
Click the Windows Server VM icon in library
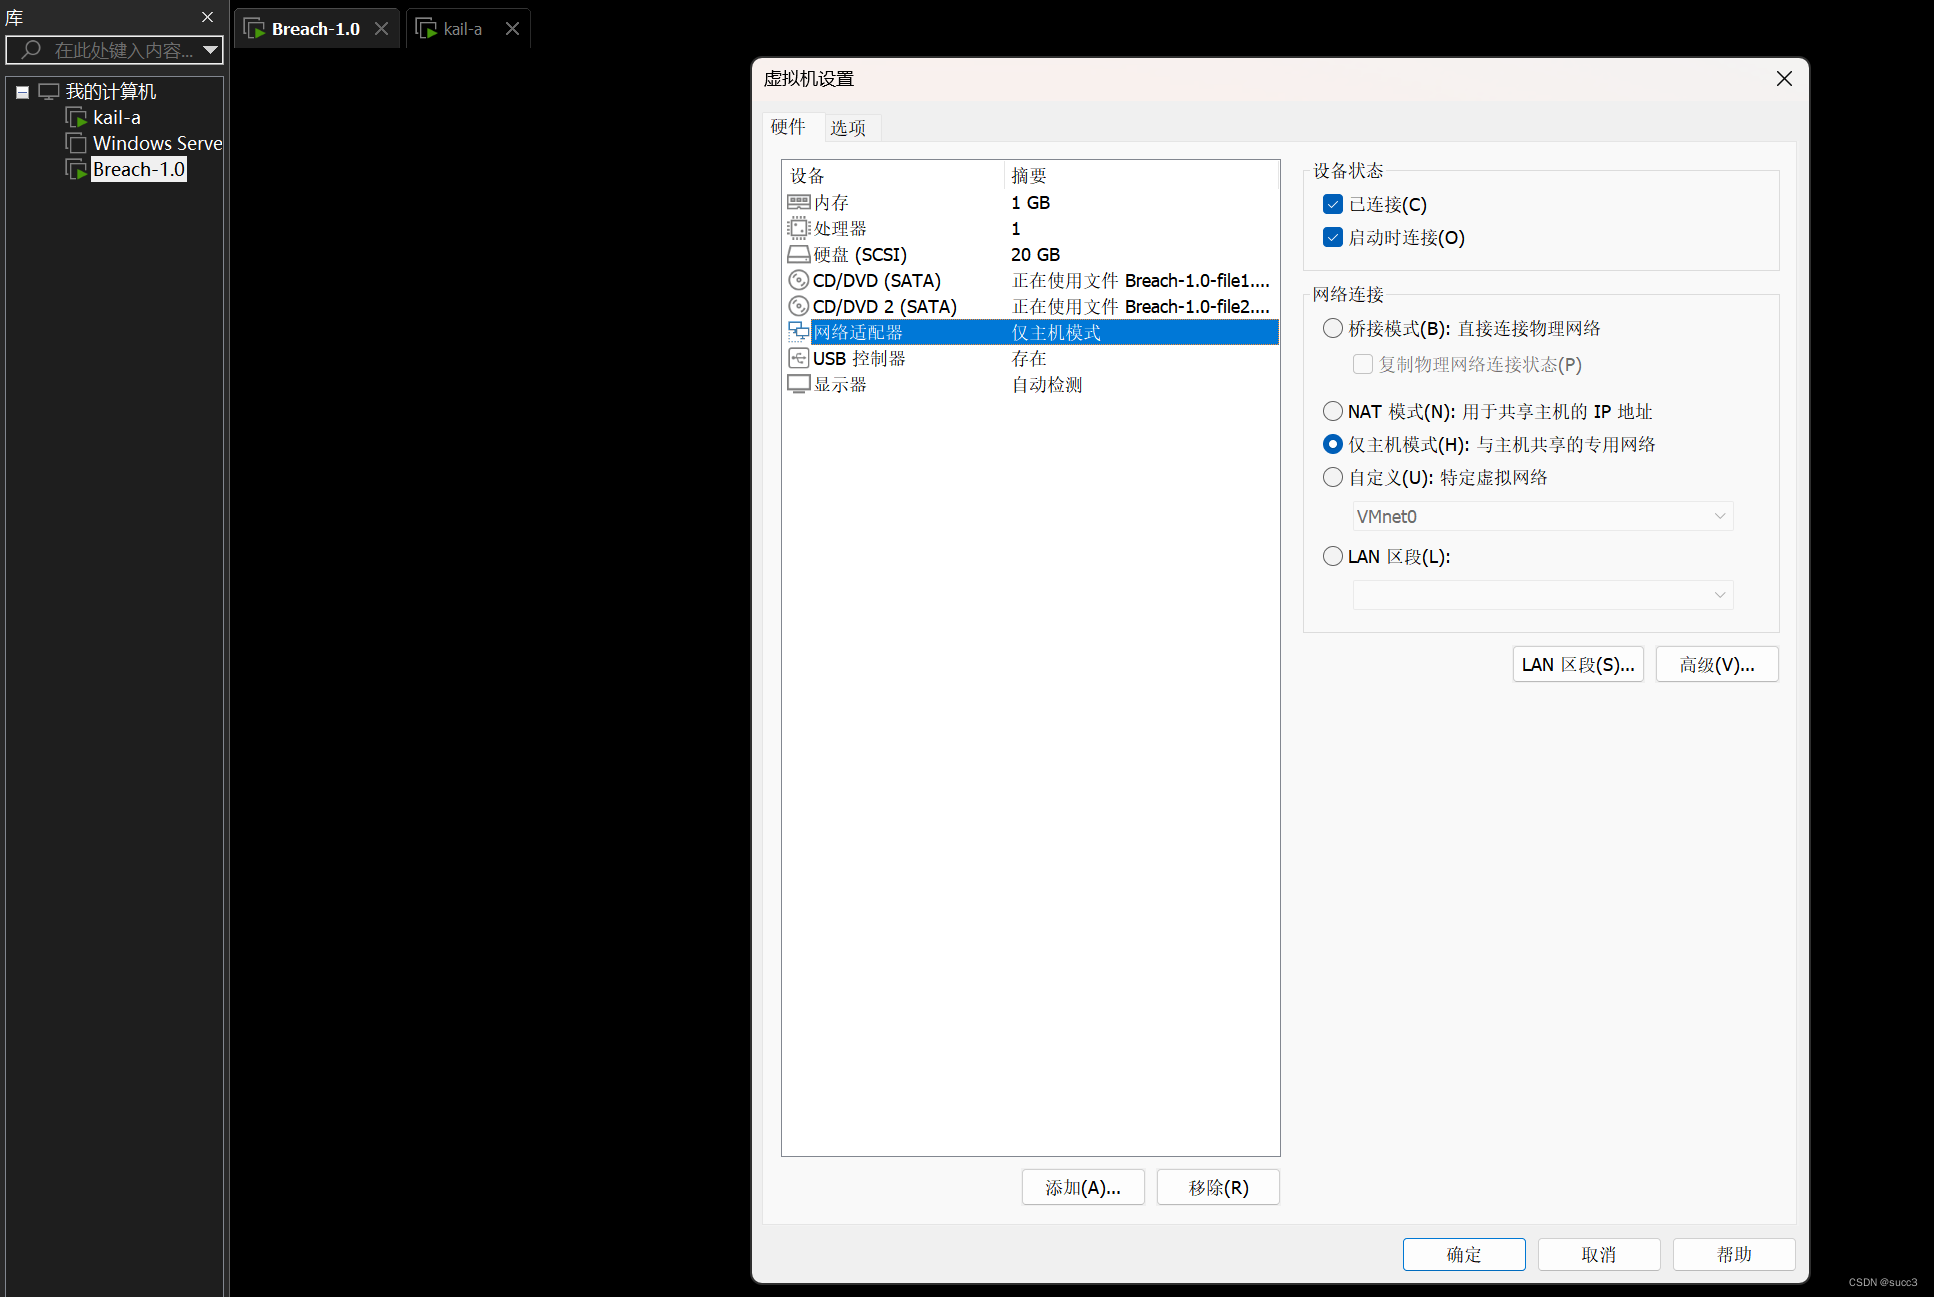(77, 144)
